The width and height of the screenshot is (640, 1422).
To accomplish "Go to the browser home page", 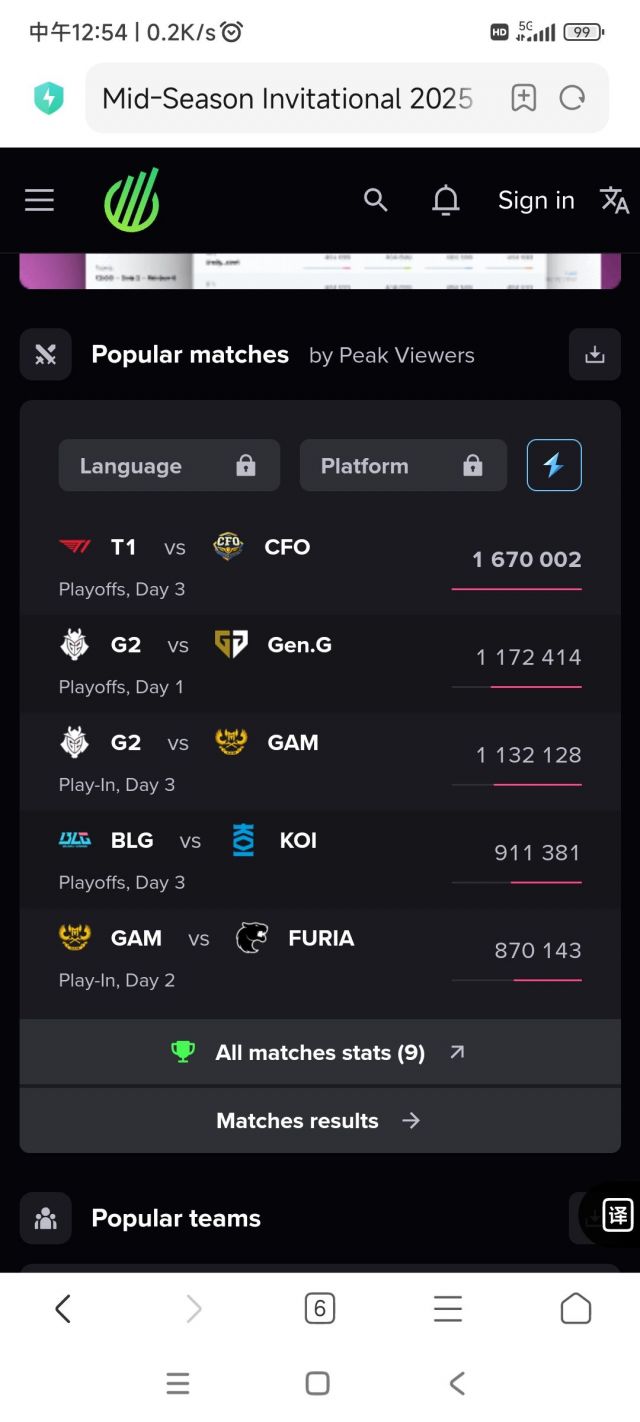I will 575,1308.
